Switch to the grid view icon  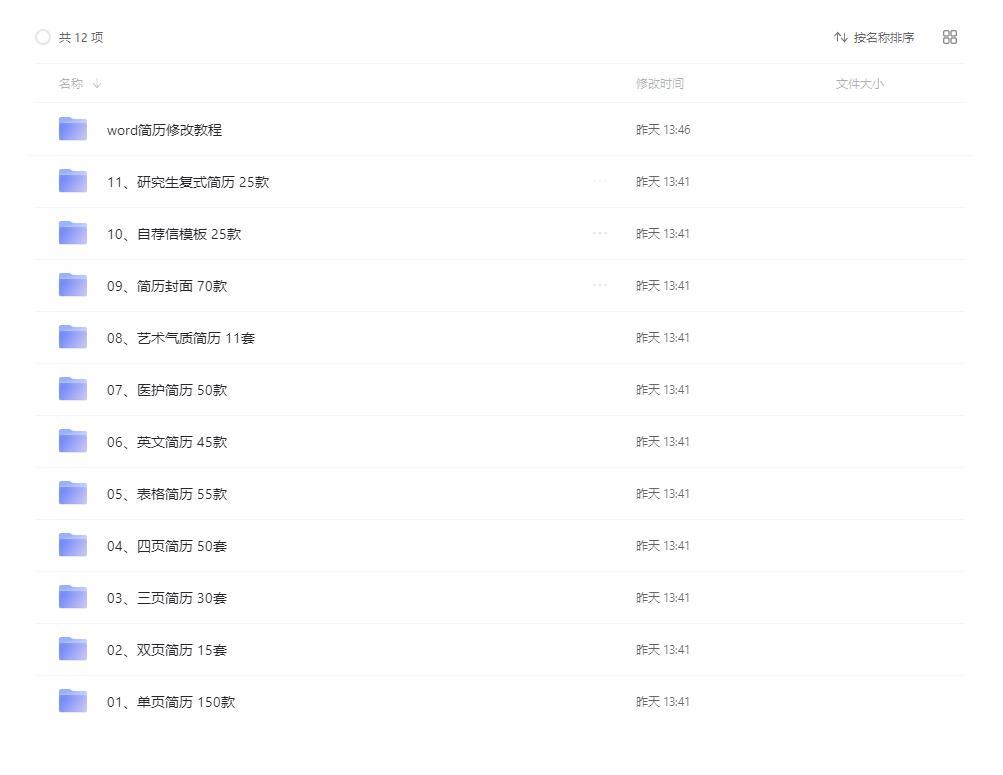tap(950, 37)
